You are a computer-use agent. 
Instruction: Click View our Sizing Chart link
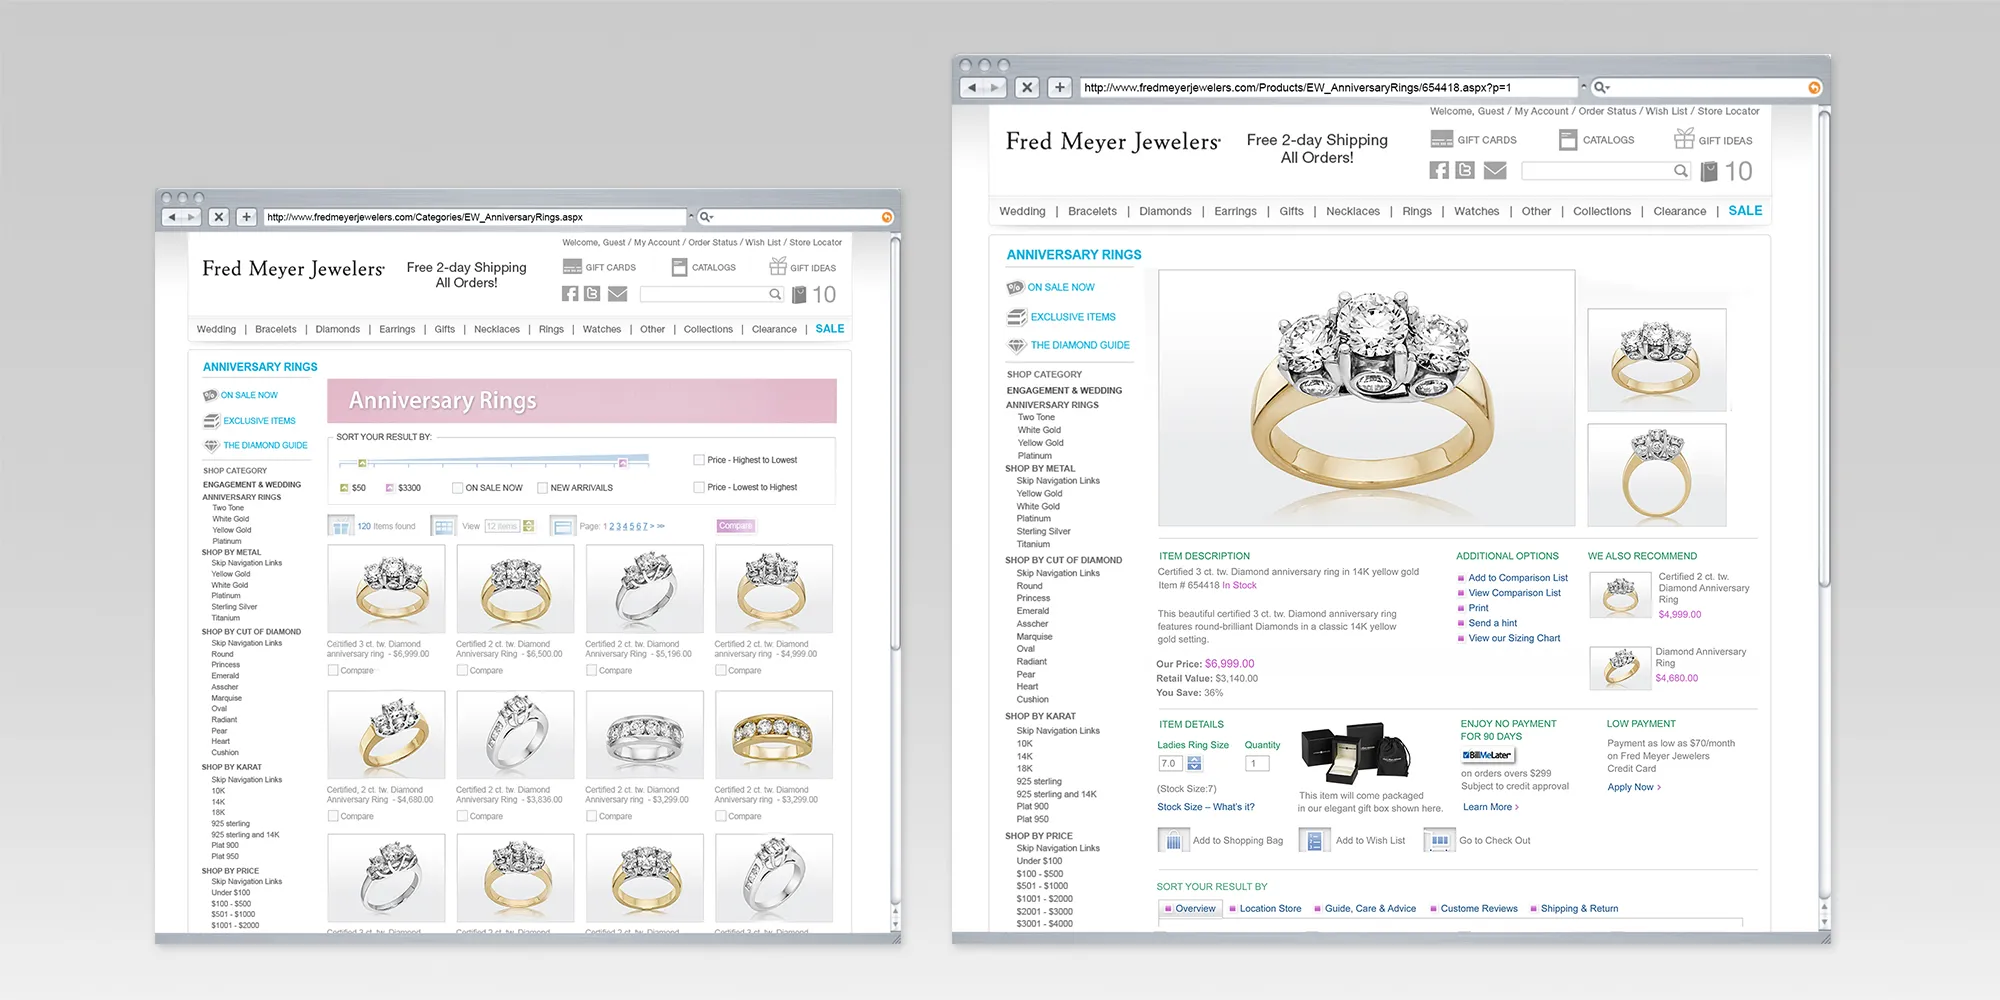click(1514, 638)
